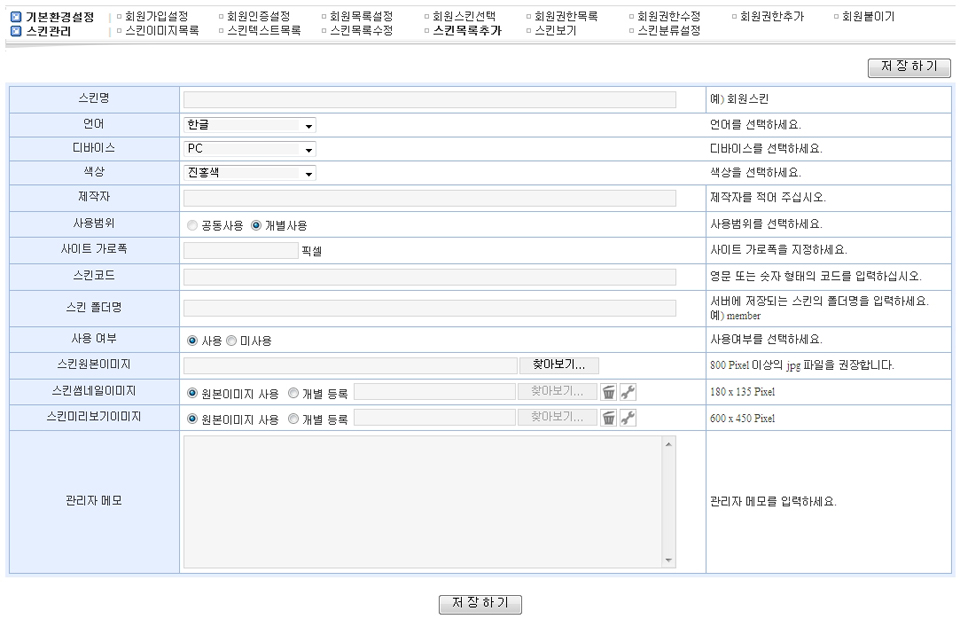Viewport: 960px width, 619px height.
Task: Click the trash icon in 스킨썸네일이미지 row
Action: (x=609, y=392)
